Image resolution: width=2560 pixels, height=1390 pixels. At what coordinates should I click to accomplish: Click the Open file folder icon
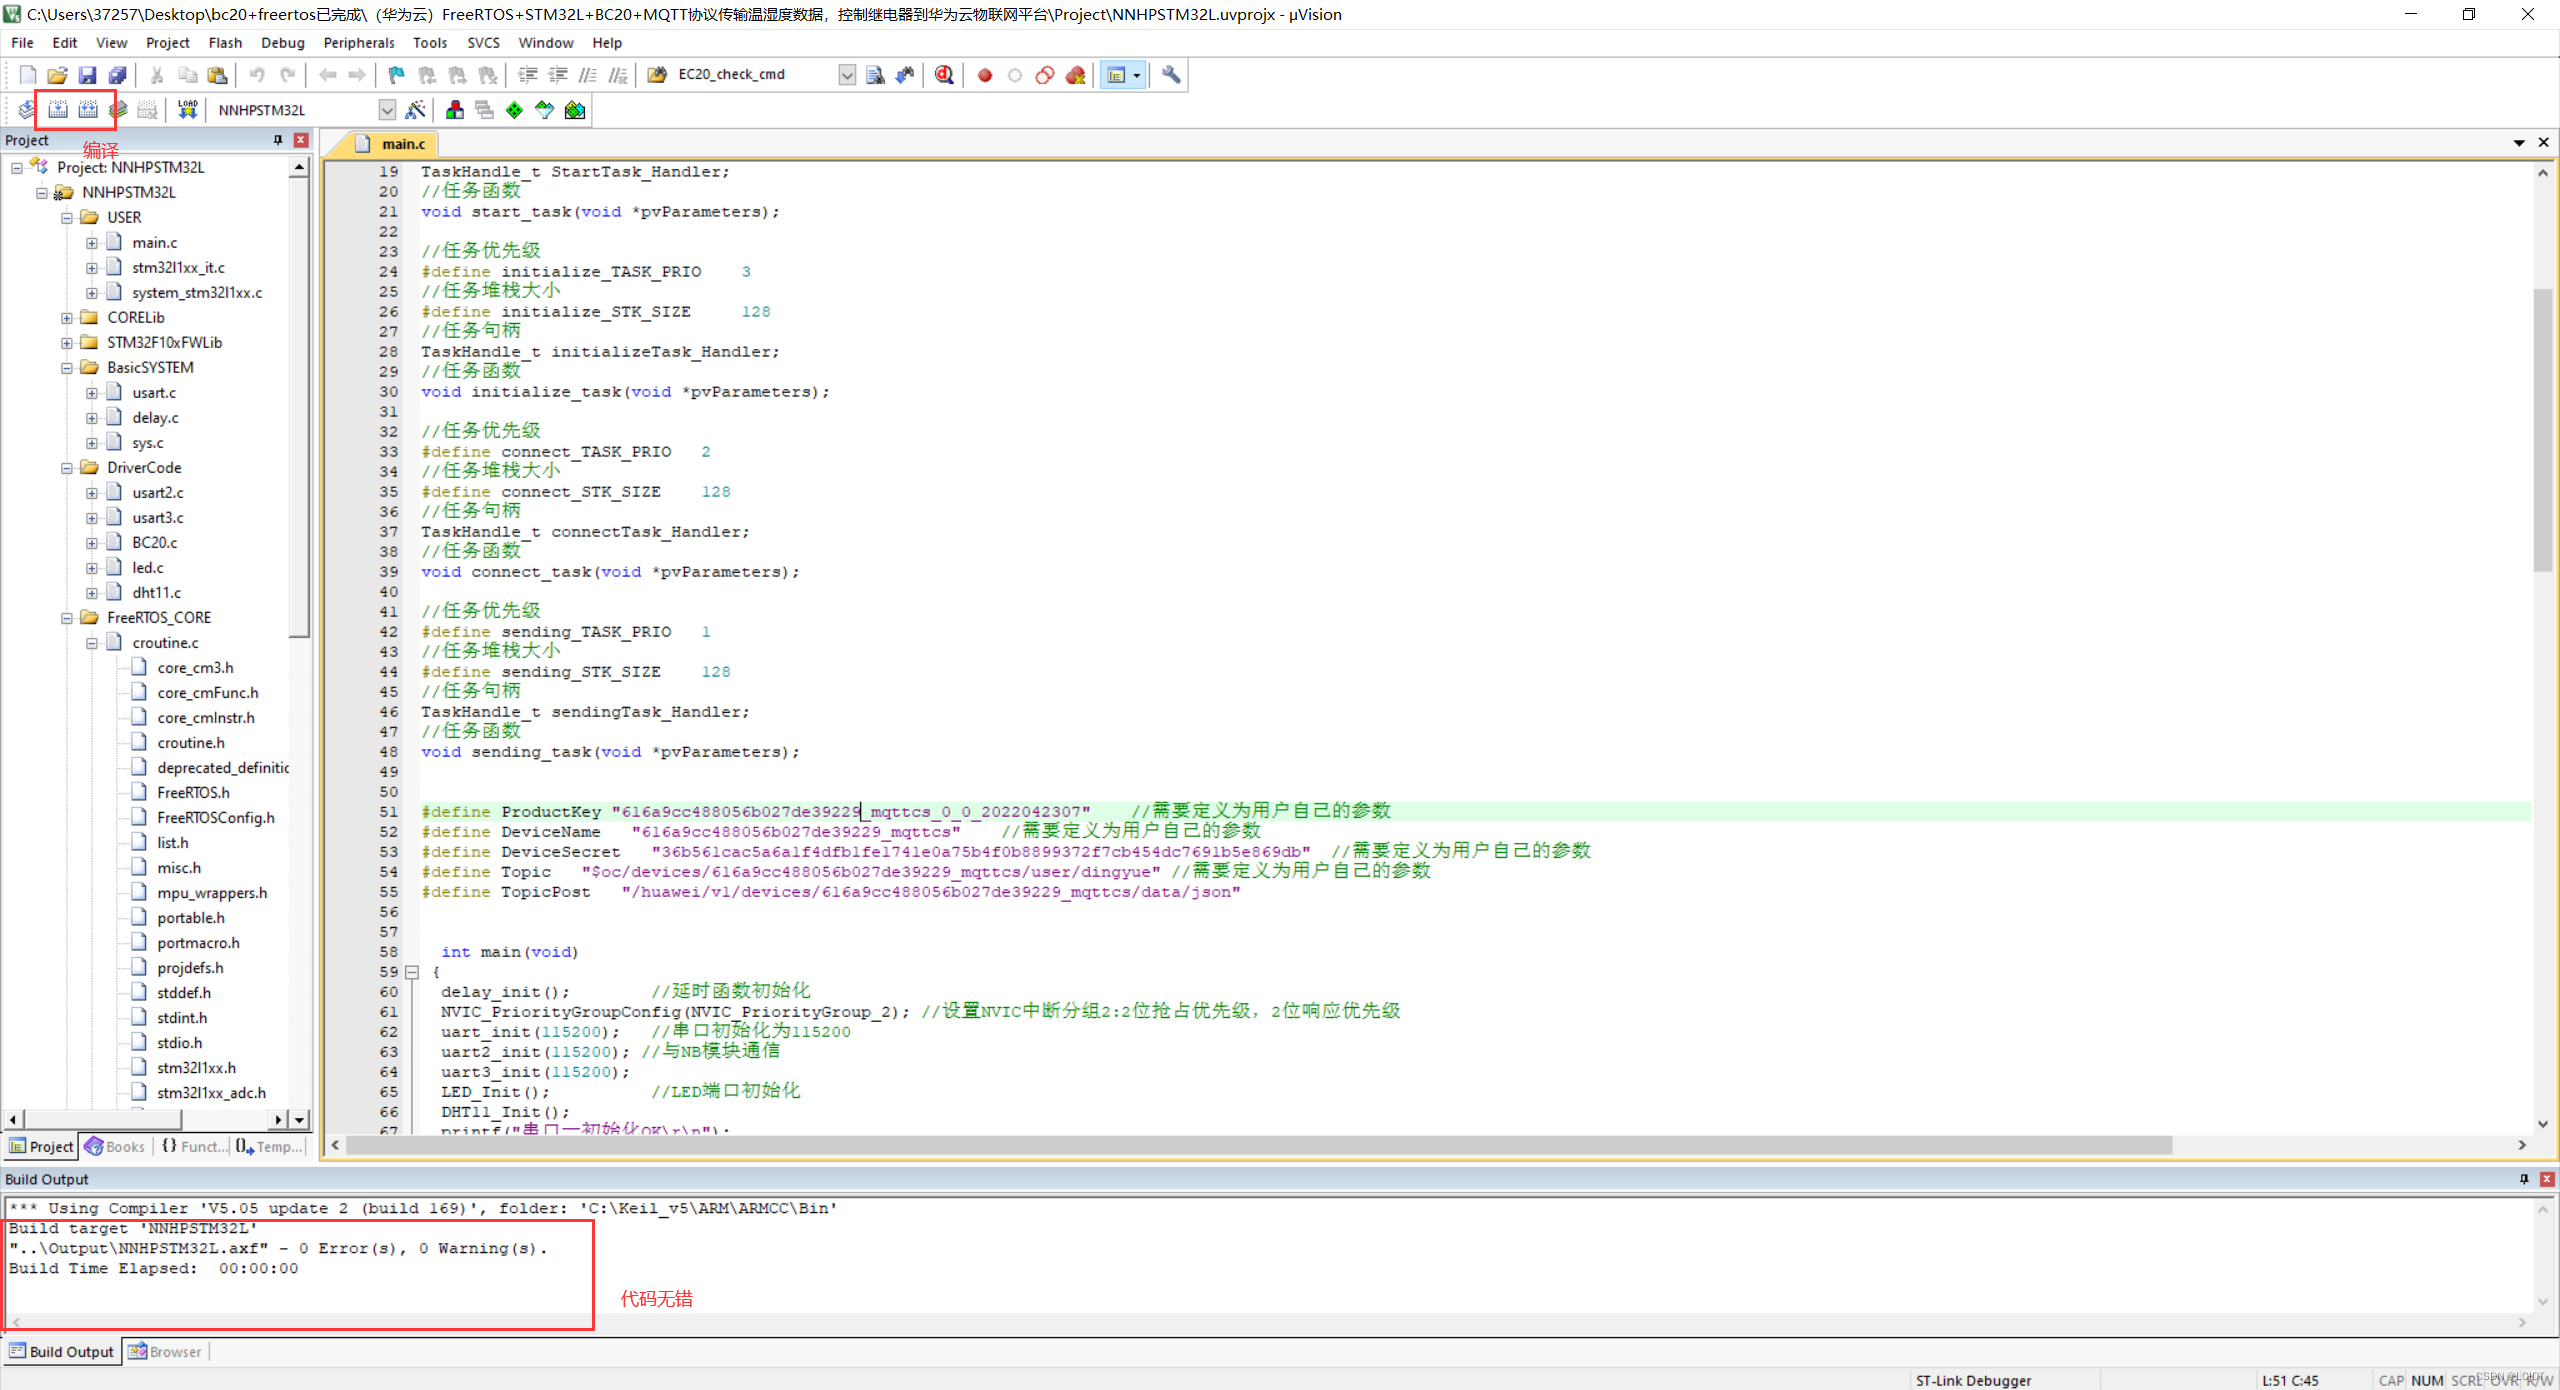pyautogui.click(x=57, y=75)
